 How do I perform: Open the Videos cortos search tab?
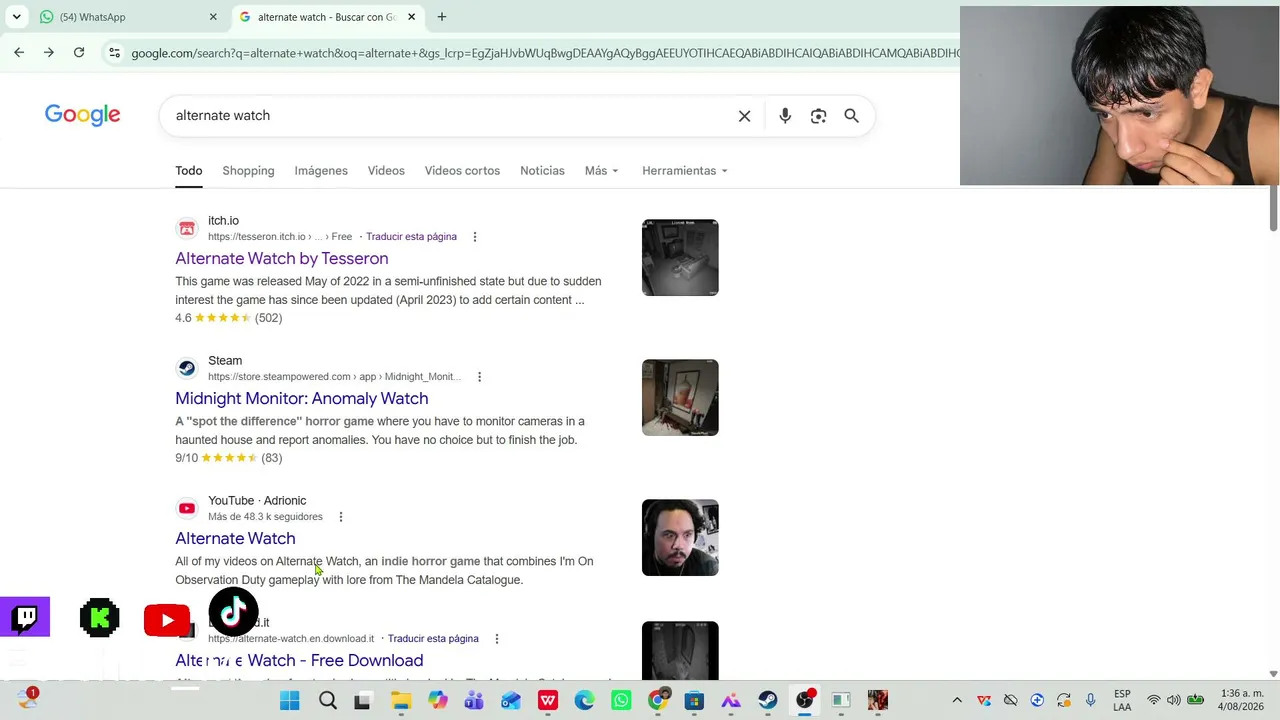462,171
